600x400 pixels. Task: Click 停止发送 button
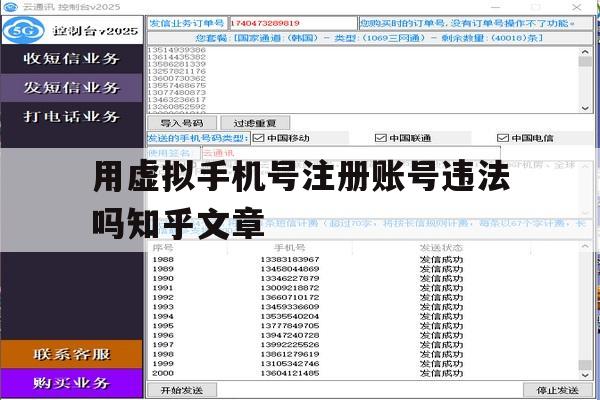tap(558, 390)
